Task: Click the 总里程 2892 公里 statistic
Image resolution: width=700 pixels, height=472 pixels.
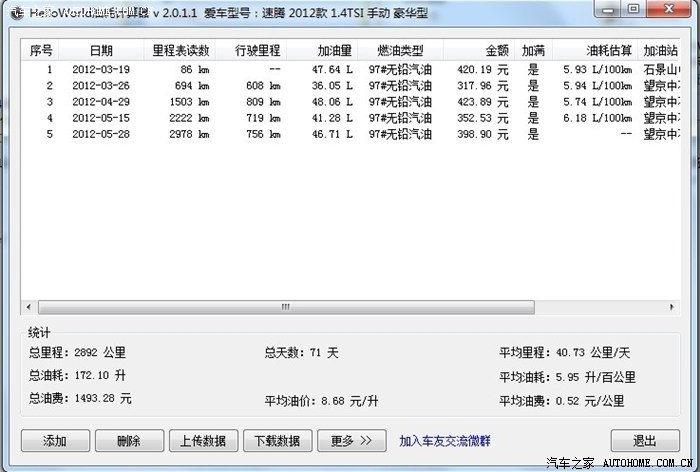Action: [77, 352]
